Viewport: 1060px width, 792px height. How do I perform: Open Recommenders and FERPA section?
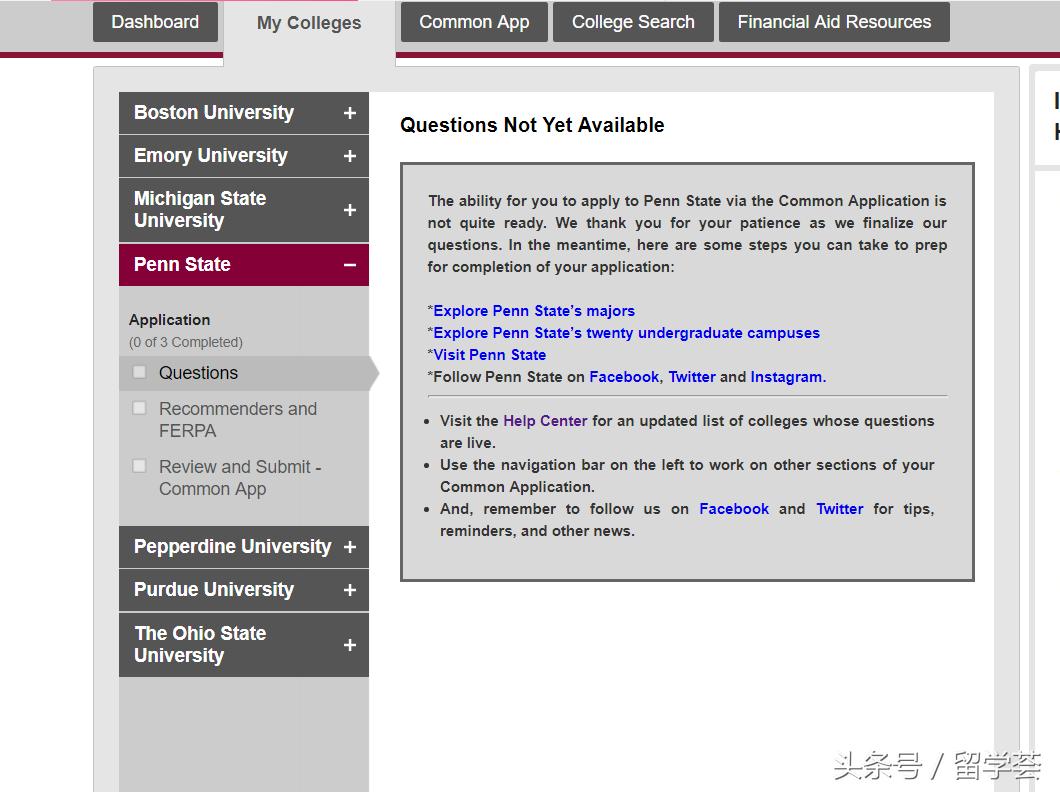(x=238, y=420)
